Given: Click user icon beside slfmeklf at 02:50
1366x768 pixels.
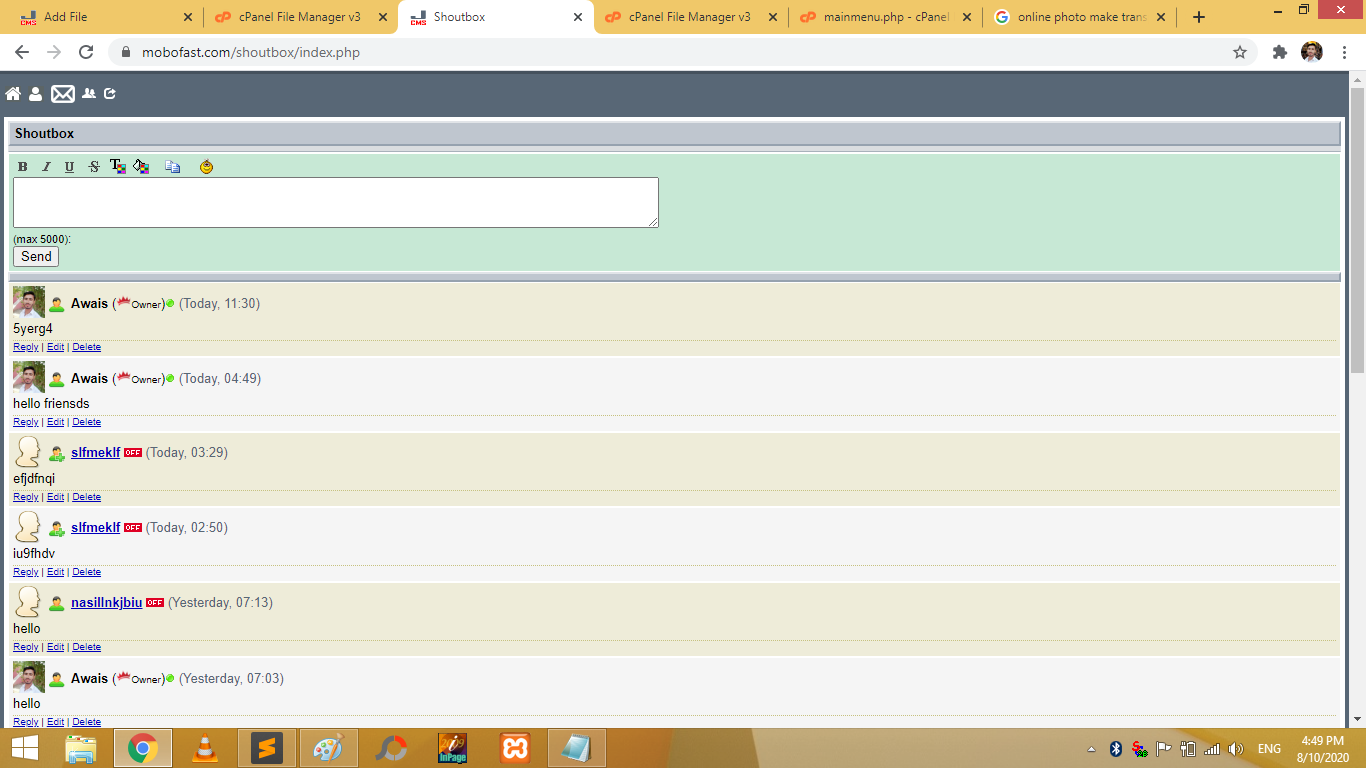Looking at the screenshot, I should tap(57, 529).
